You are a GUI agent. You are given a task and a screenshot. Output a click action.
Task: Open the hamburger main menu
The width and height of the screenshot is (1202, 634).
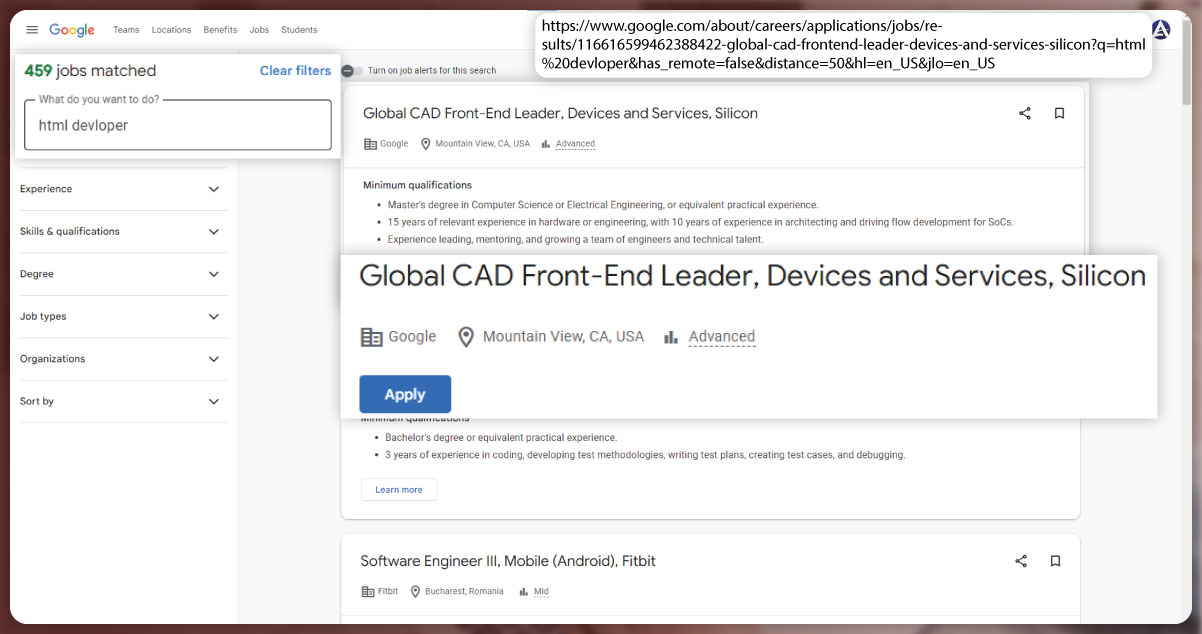click(x=32, y=30)
